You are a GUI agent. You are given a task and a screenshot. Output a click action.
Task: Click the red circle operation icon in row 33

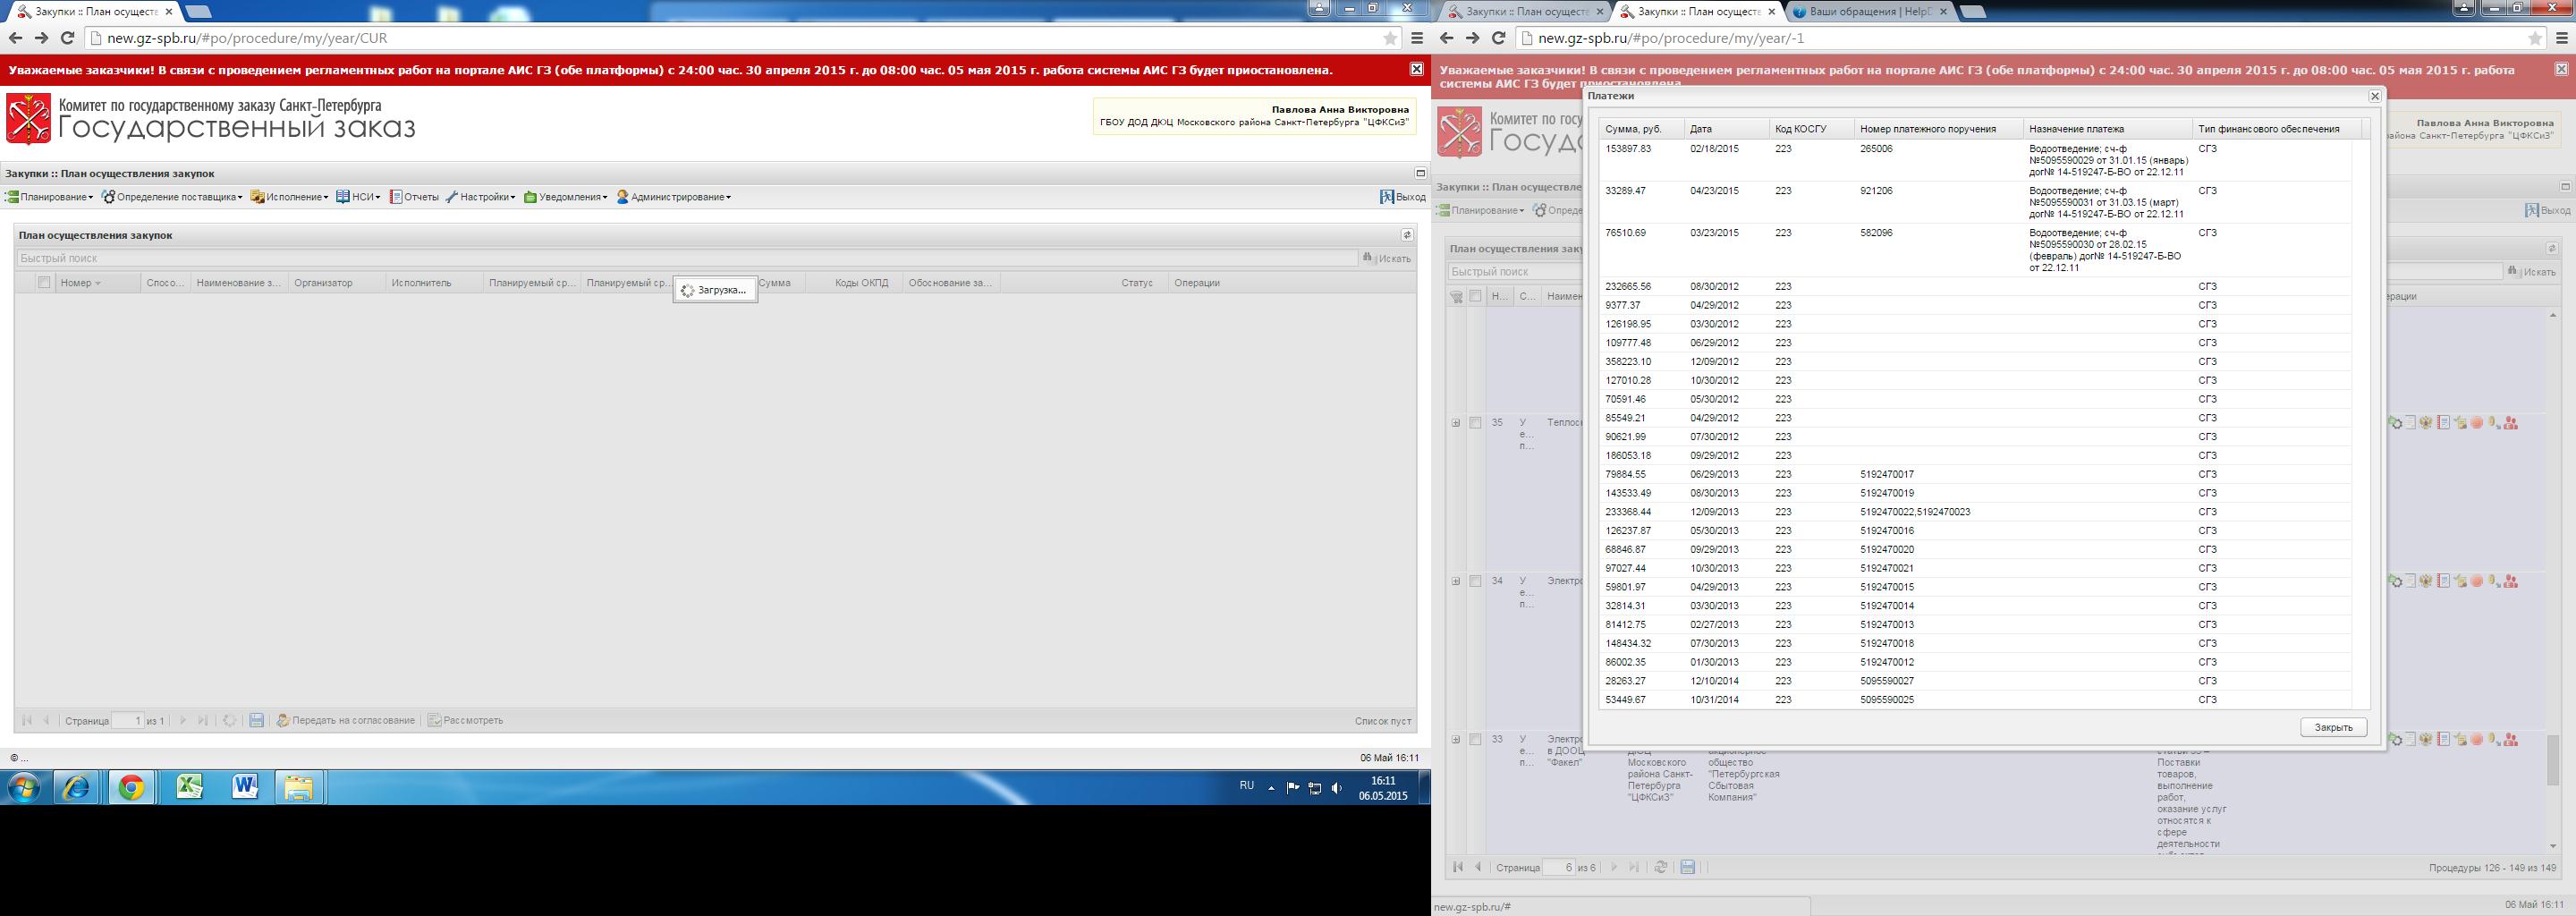(x=2477, y=739)
